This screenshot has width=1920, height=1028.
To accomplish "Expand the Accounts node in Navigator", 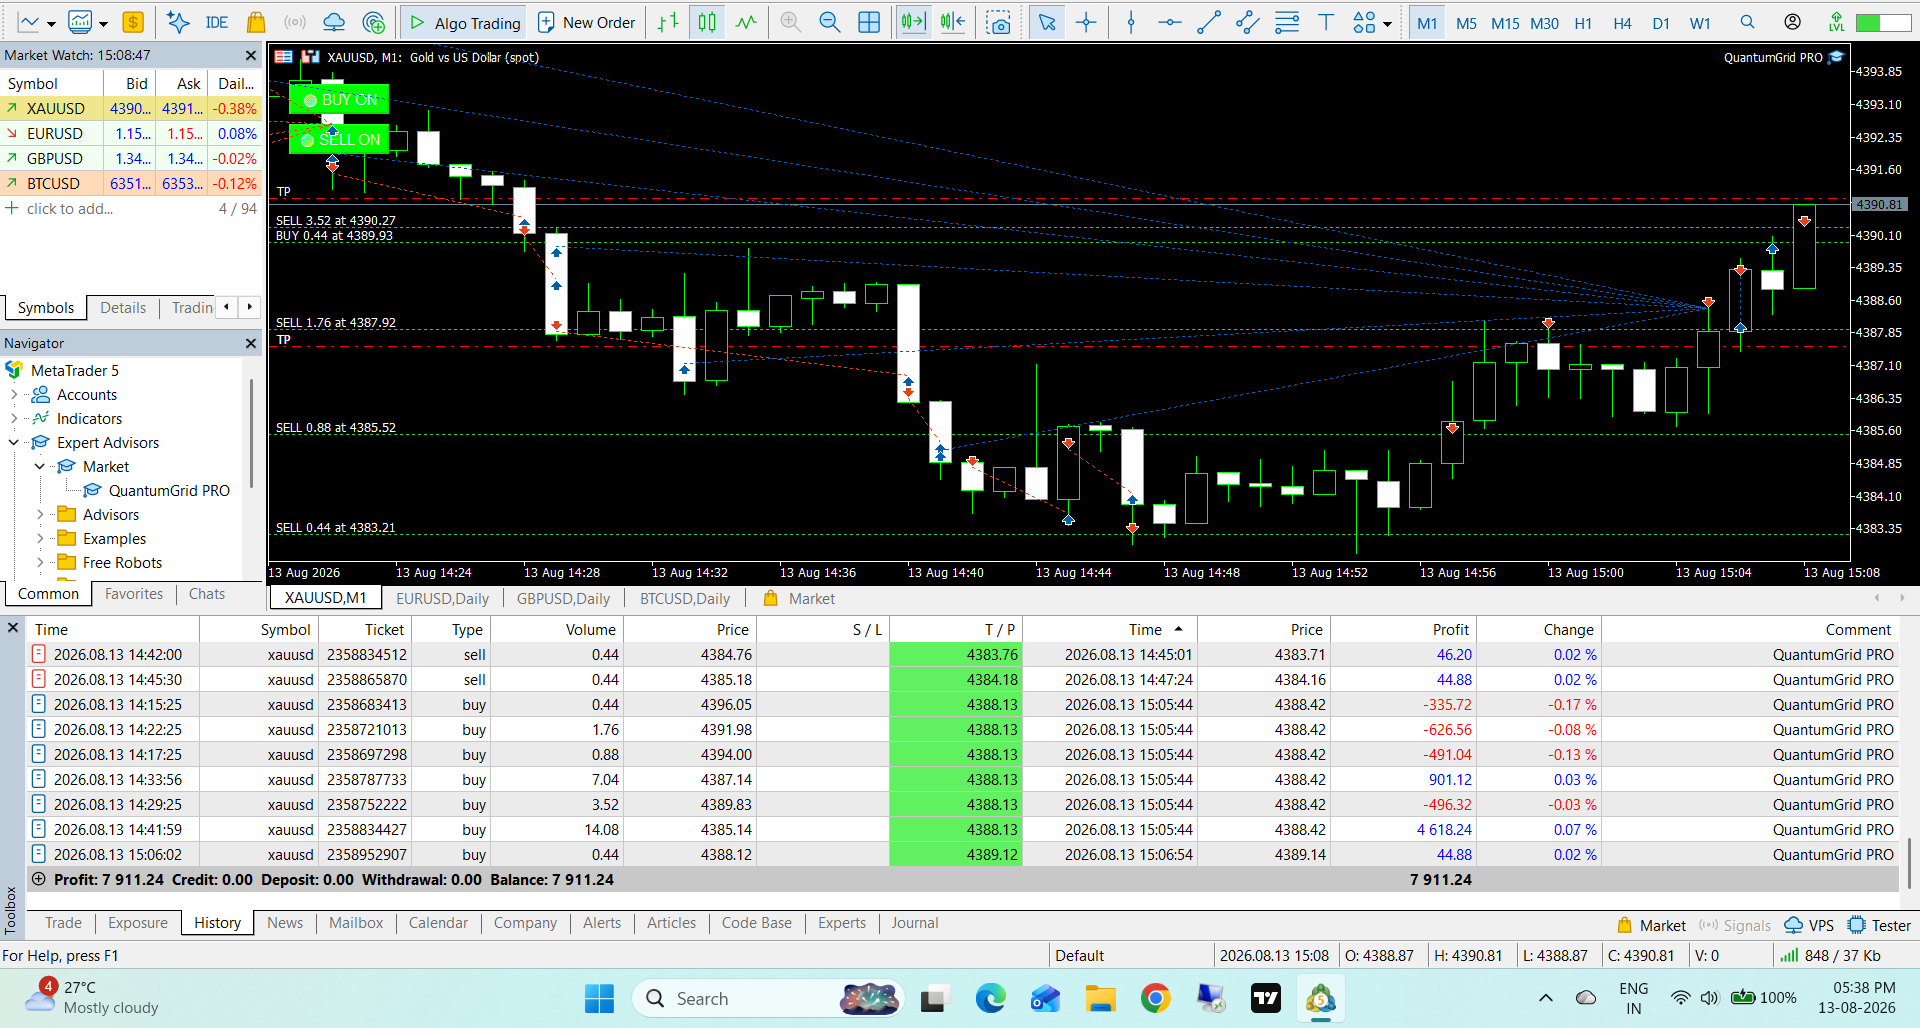I will coord(14,394).
